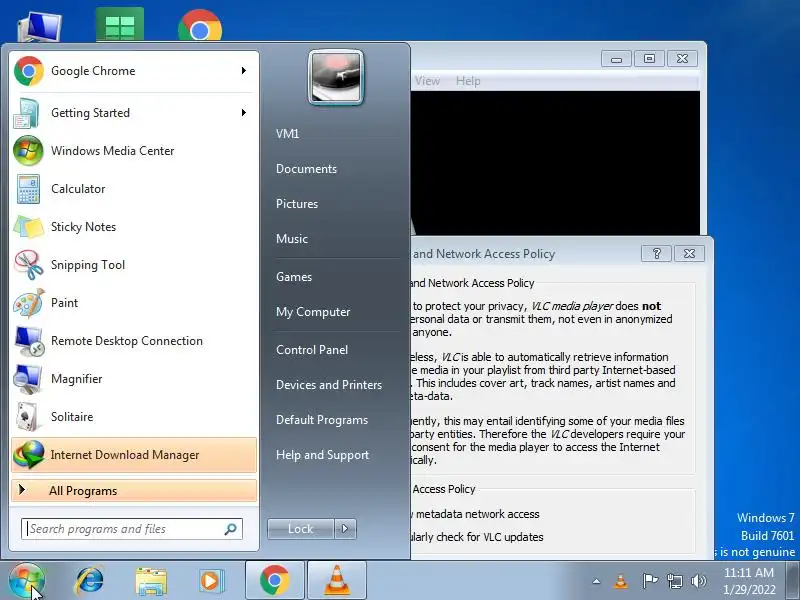Expand All Programs list

coord(134,490)
